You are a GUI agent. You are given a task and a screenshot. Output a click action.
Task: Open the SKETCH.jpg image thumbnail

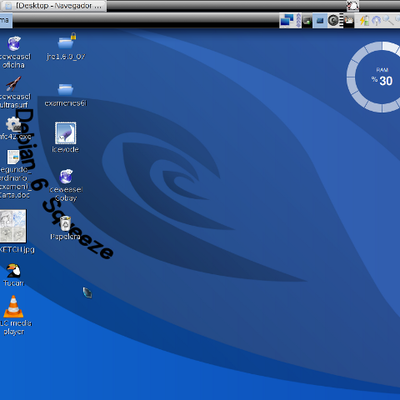click(13, 226)
